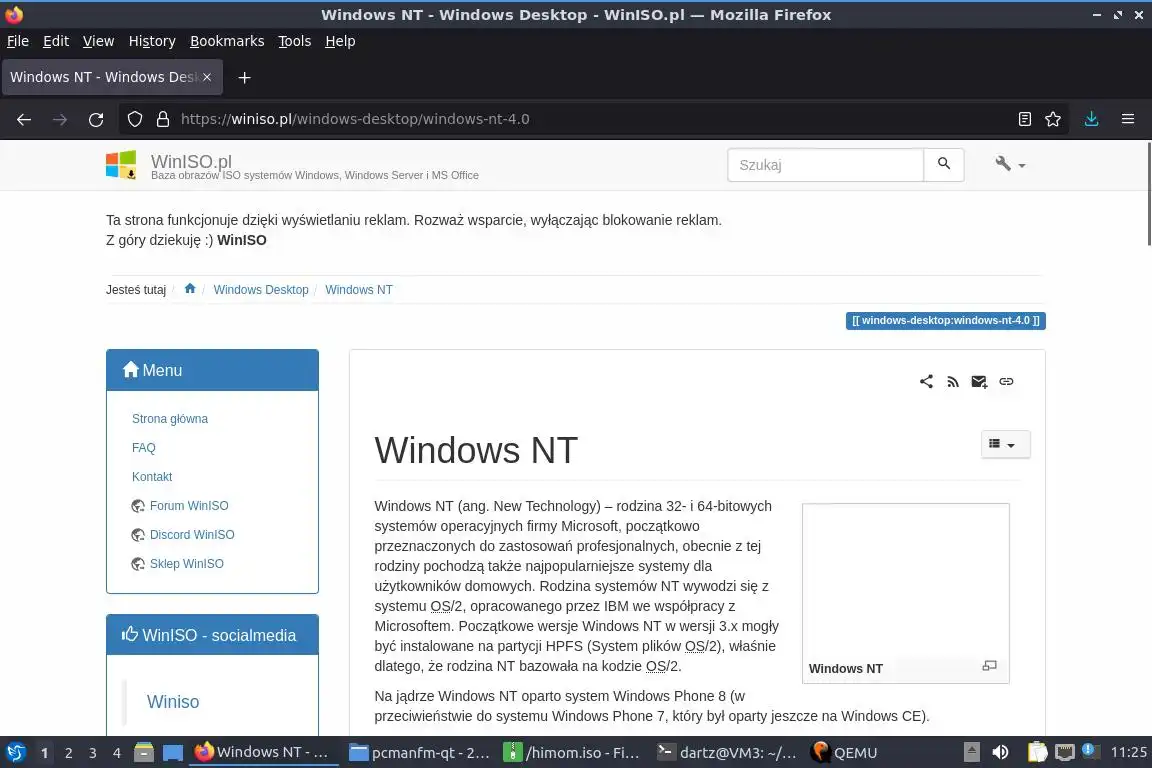Switch to QEMU taskbar window

(845, 753)
